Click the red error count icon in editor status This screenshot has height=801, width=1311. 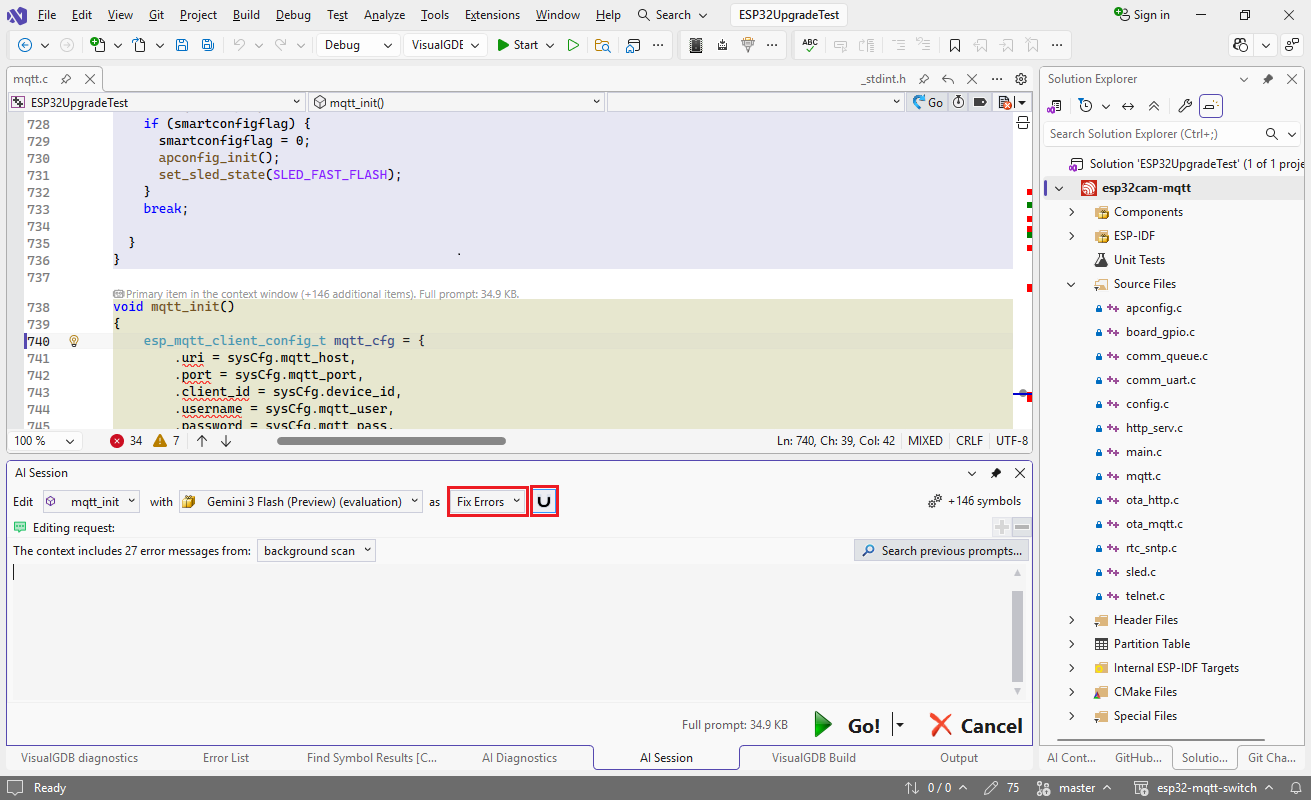click(x=117, y=441)
